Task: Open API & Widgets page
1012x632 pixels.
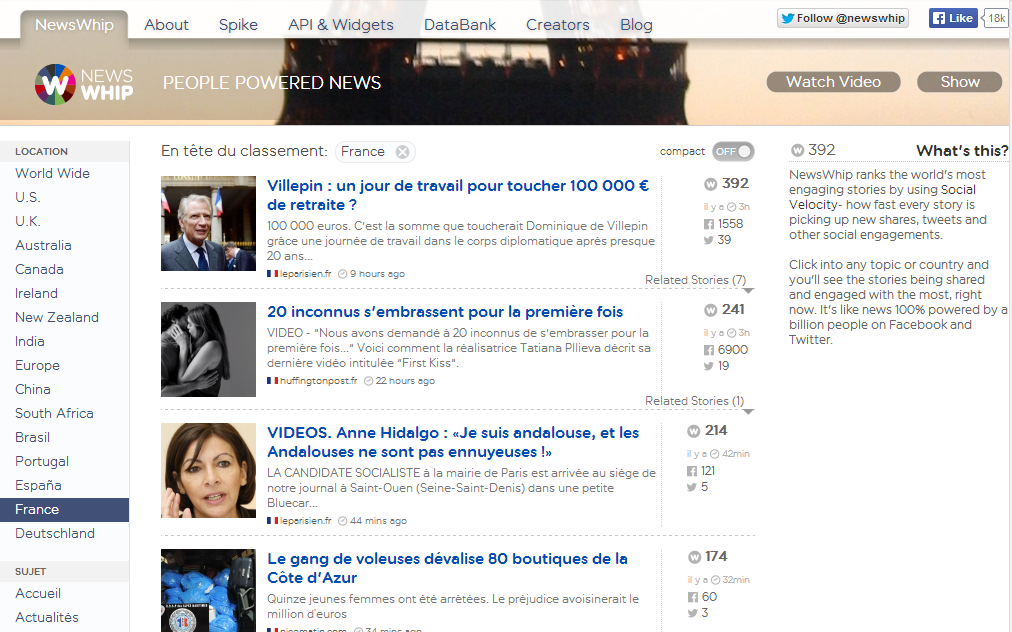Action: (341, 25)
